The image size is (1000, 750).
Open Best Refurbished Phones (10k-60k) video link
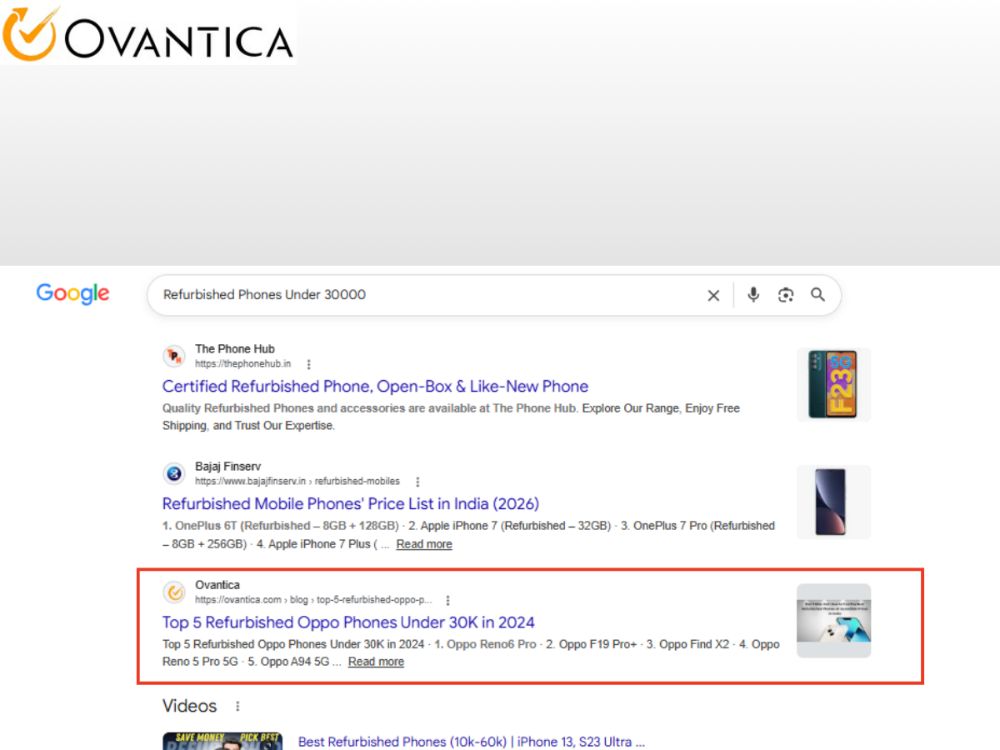[x=471, y=742]
